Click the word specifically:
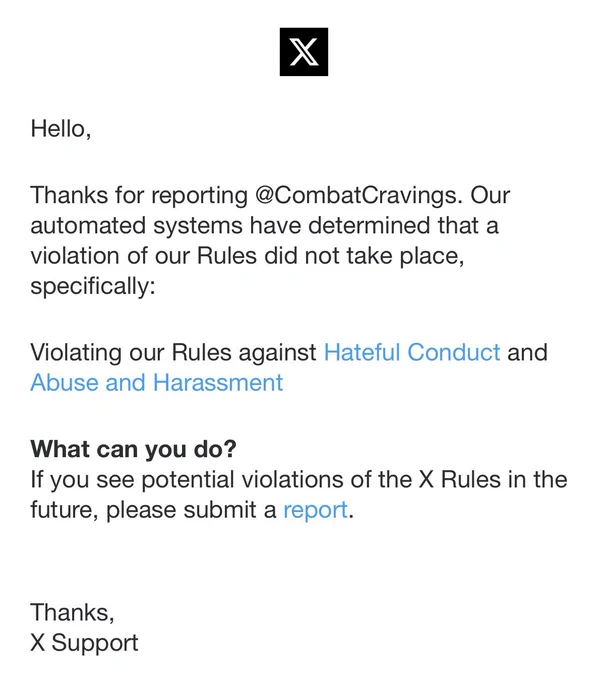Screen dimensions: 608x680 coord(93,286)
